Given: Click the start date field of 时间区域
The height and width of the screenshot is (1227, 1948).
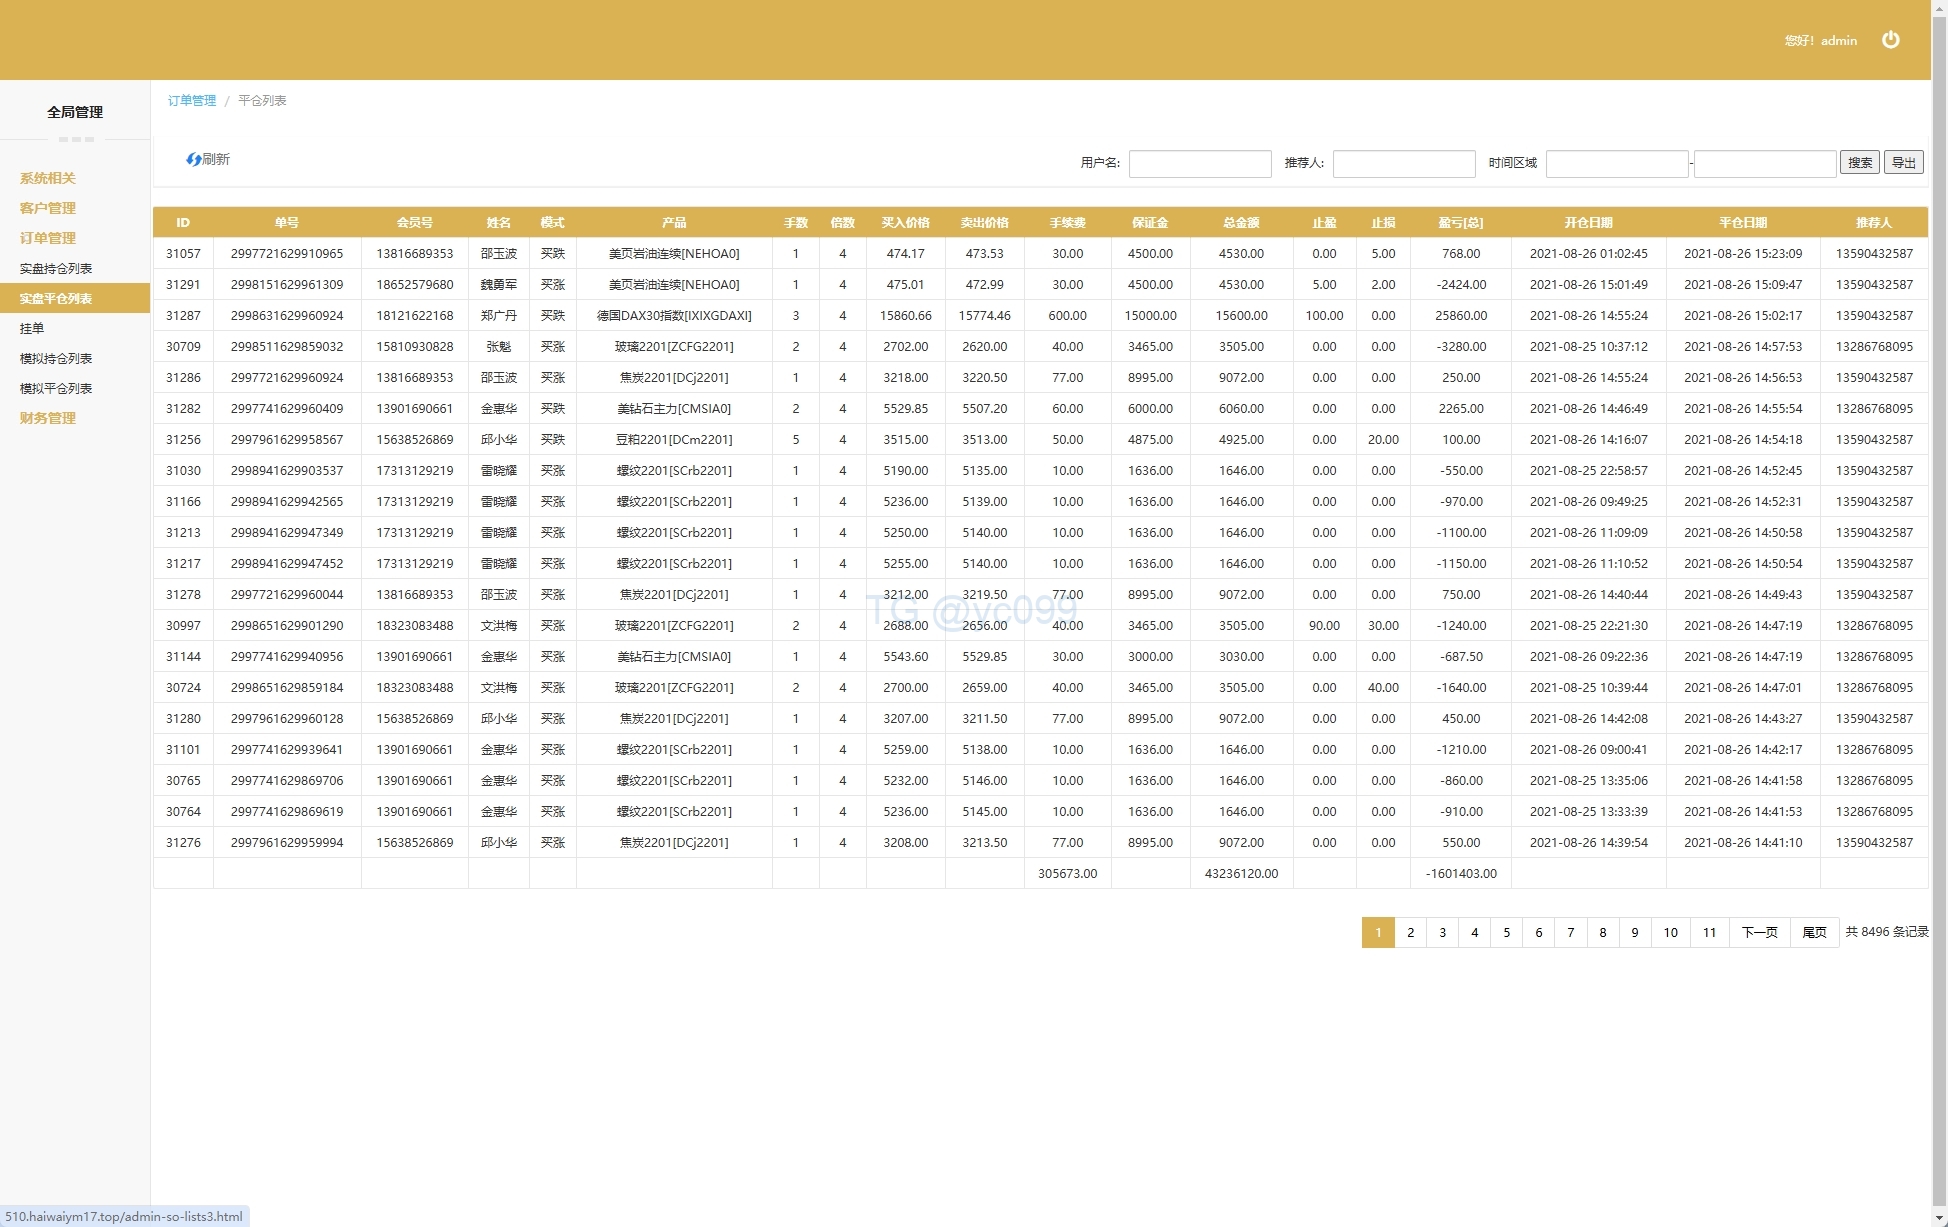Looking at the screenshot, I should (1616, 163).
